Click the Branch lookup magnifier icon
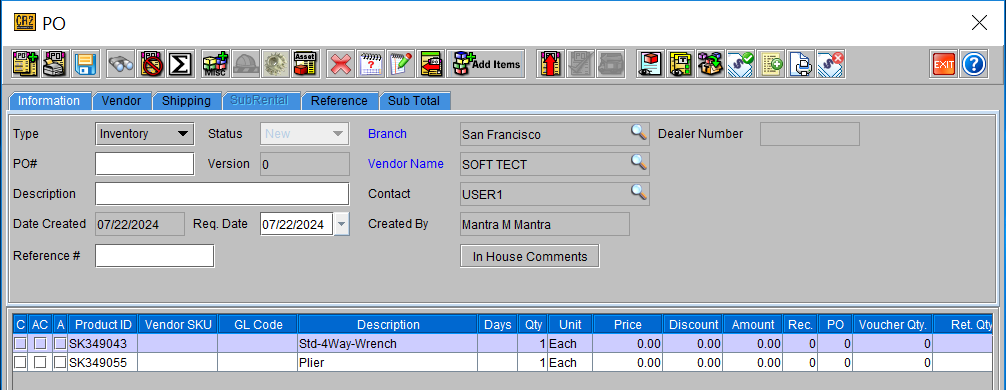Viewport: 1006px width, 390px height. click(638, 132)
